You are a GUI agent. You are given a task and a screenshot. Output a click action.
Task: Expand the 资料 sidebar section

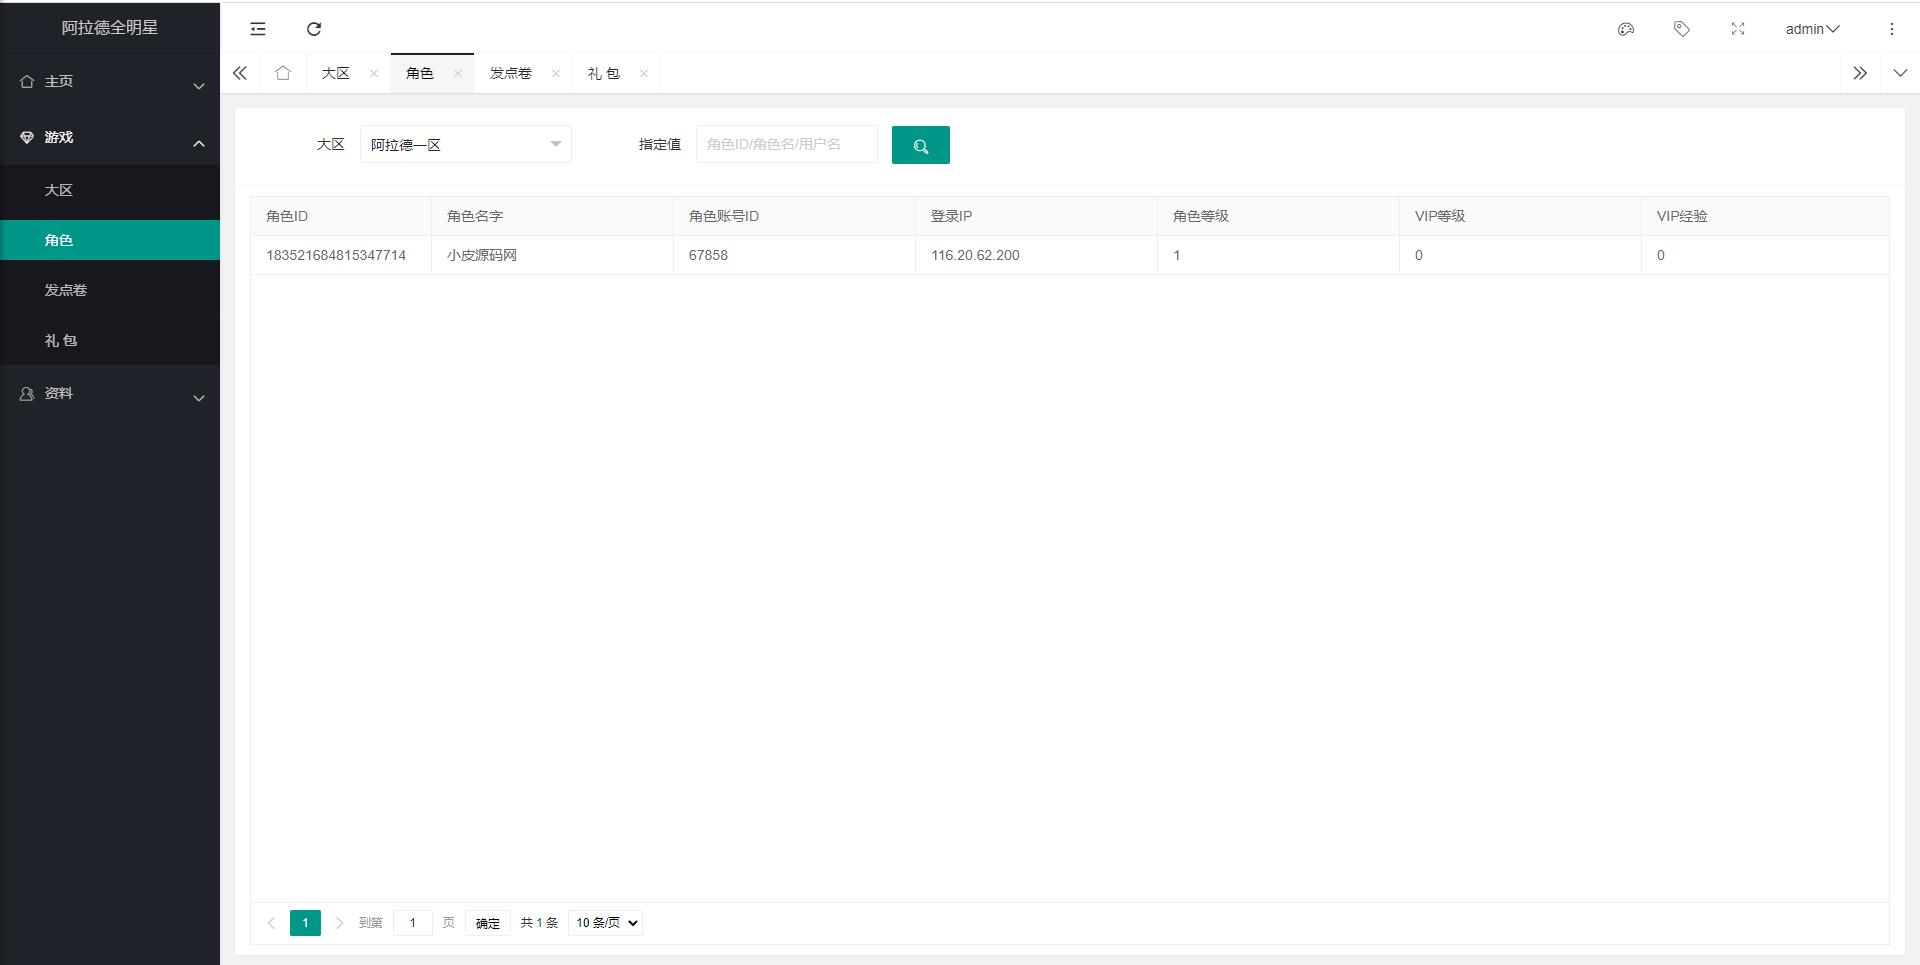[110, 393]
